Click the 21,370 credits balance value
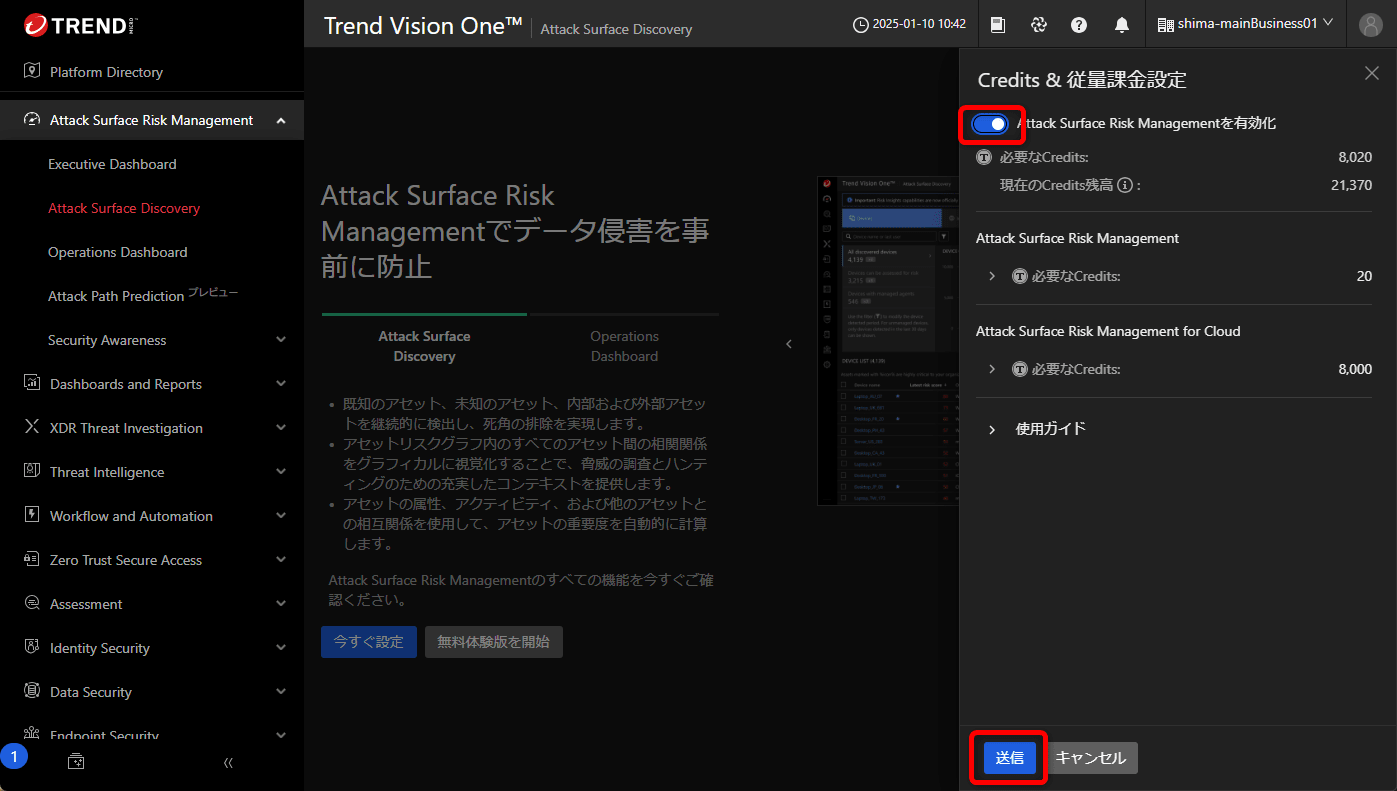1397x791 pixels. 1351,185
